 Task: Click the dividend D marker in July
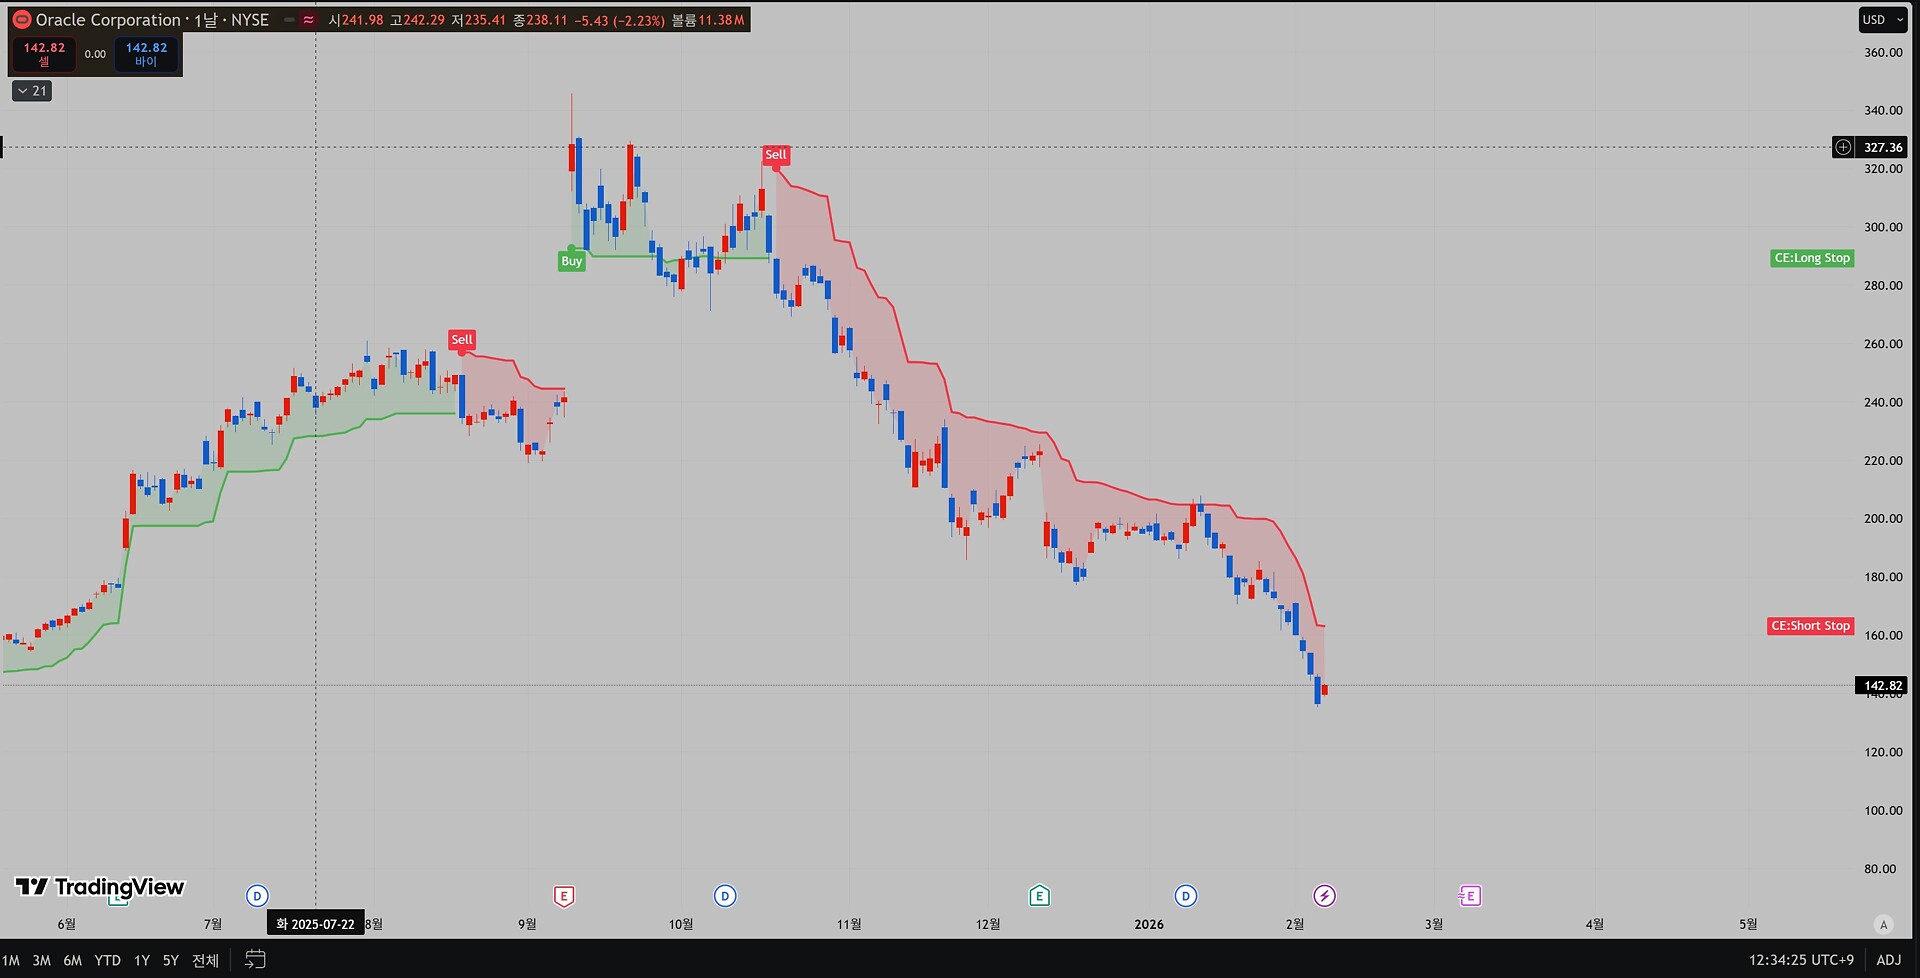click(257, 896)
